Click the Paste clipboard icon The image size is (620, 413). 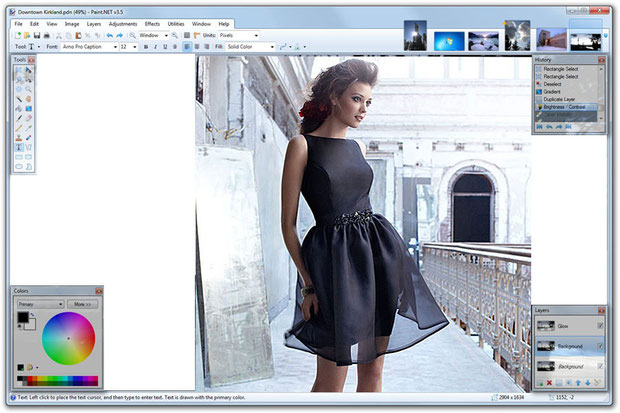click(x=78, y=36)
